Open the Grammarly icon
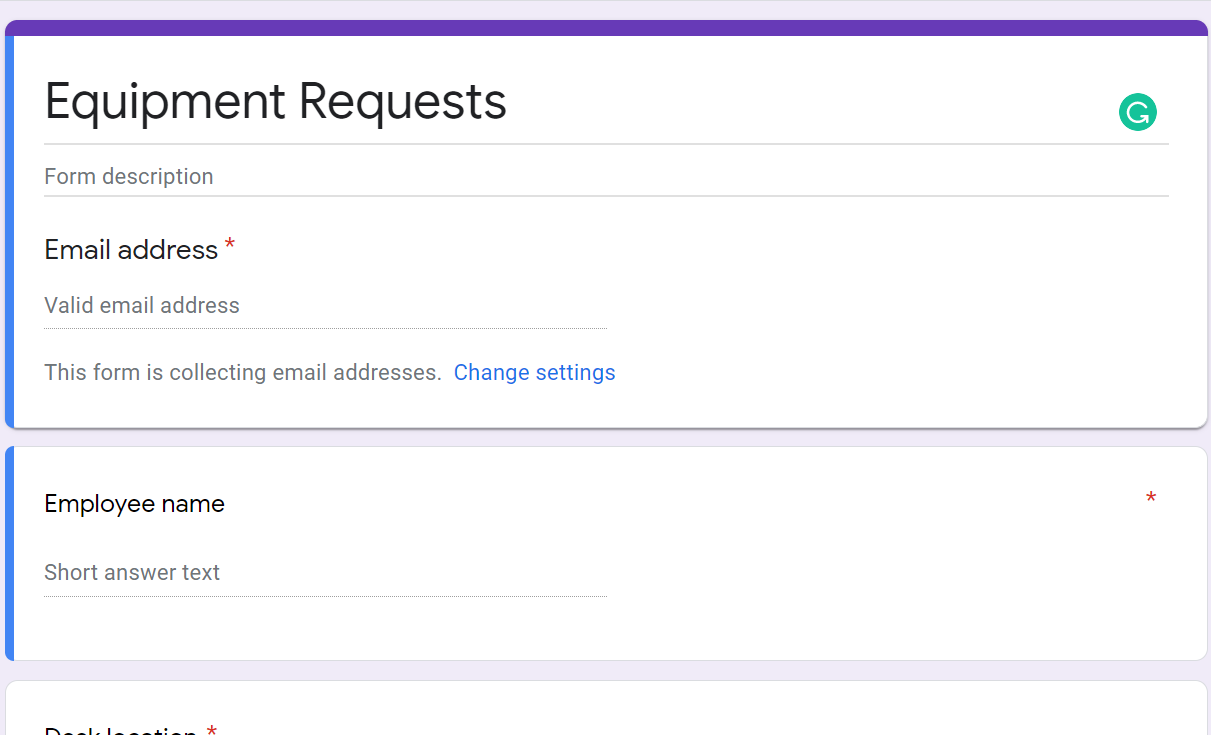The width and height of the screenshot is (1211, 735). click(1137, 112)
